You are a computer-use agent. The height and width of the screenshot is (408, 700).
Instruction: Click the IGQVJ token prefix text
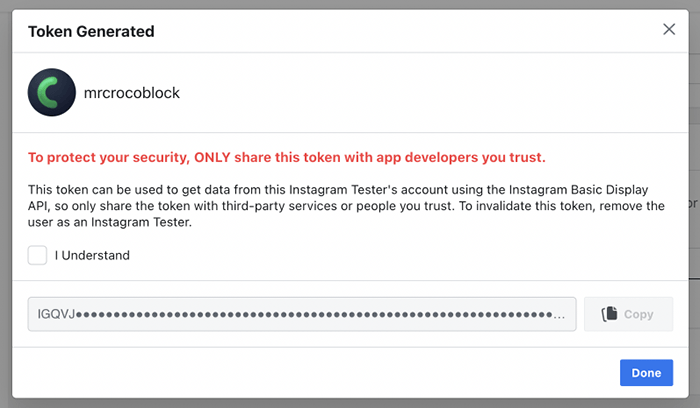coord(56,314)
